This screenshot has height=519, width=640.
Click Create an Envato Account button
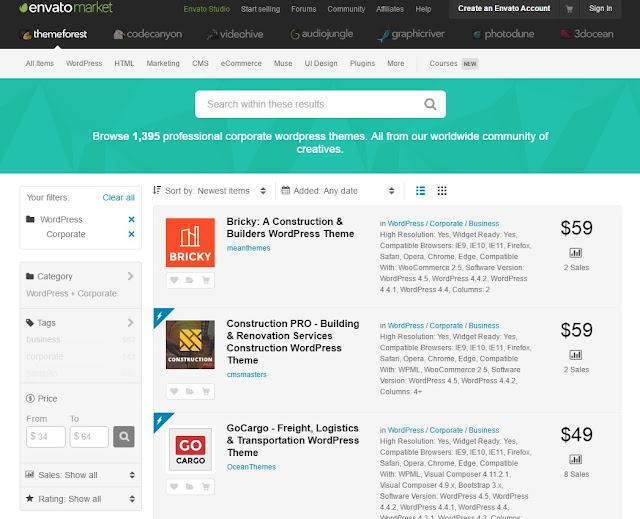pos(504,9)
